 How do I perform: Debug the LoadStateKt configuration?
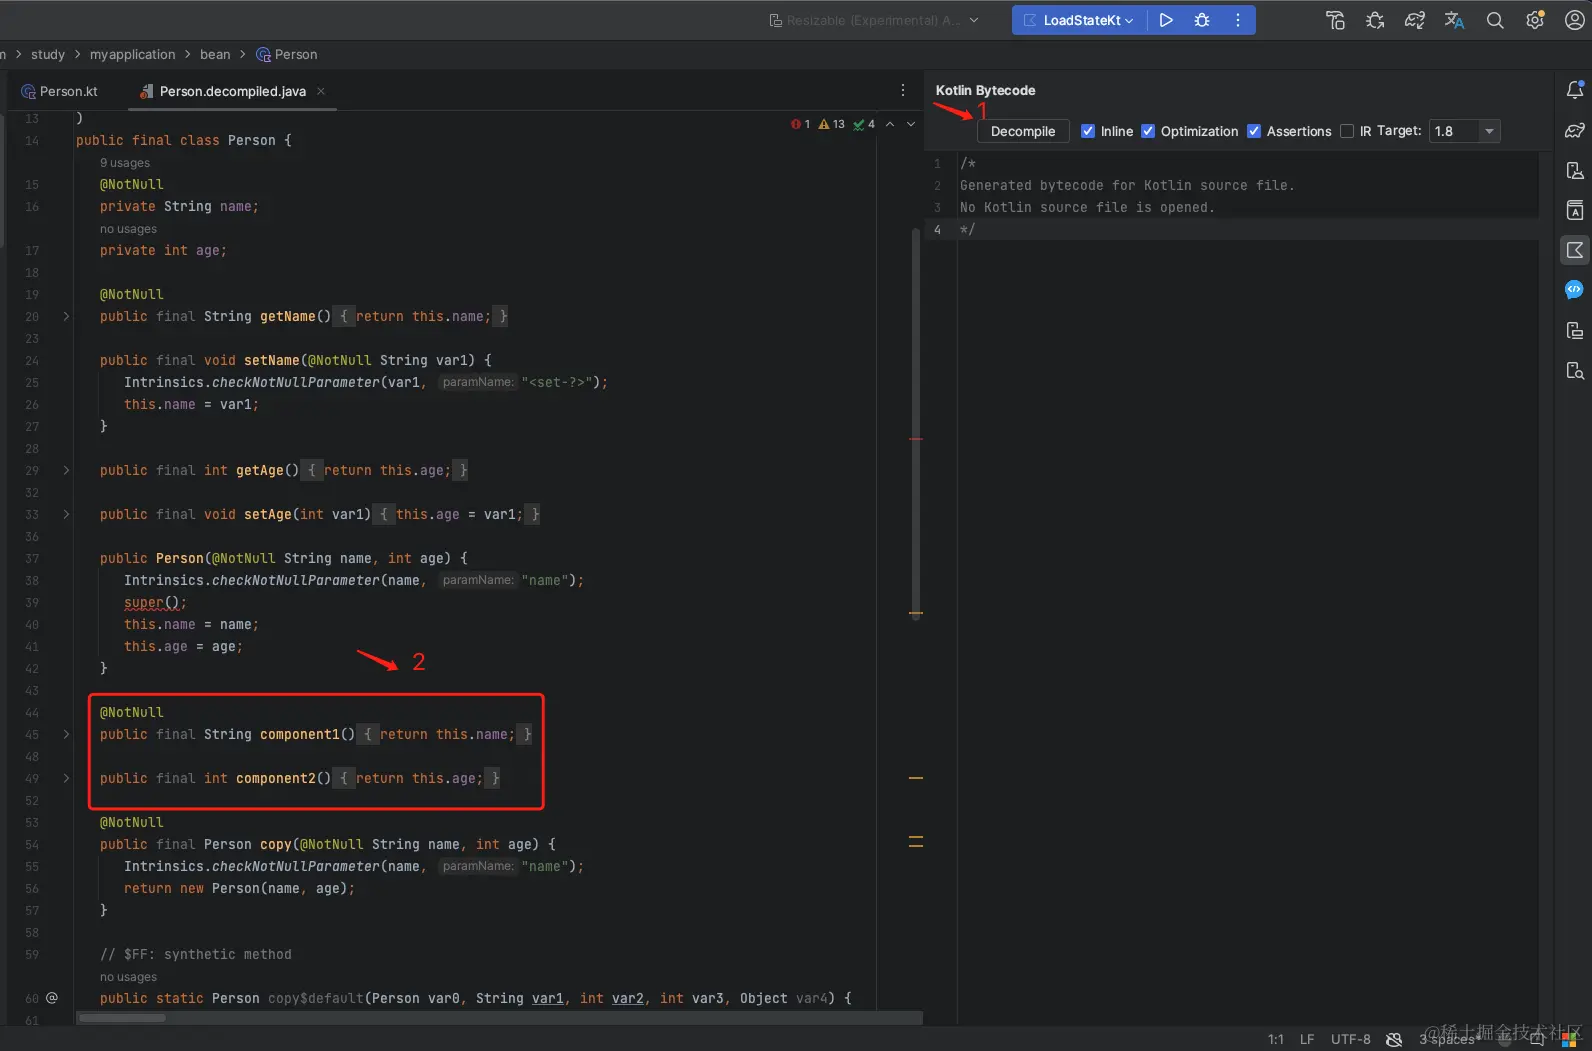(1202, 20)
